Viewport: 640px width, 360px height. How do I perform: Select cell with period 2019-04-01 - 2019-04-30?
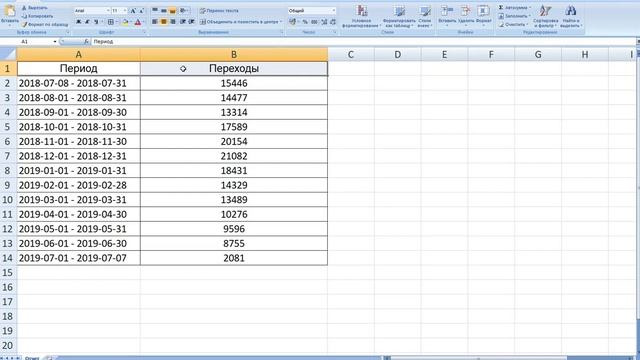[78, 214]
